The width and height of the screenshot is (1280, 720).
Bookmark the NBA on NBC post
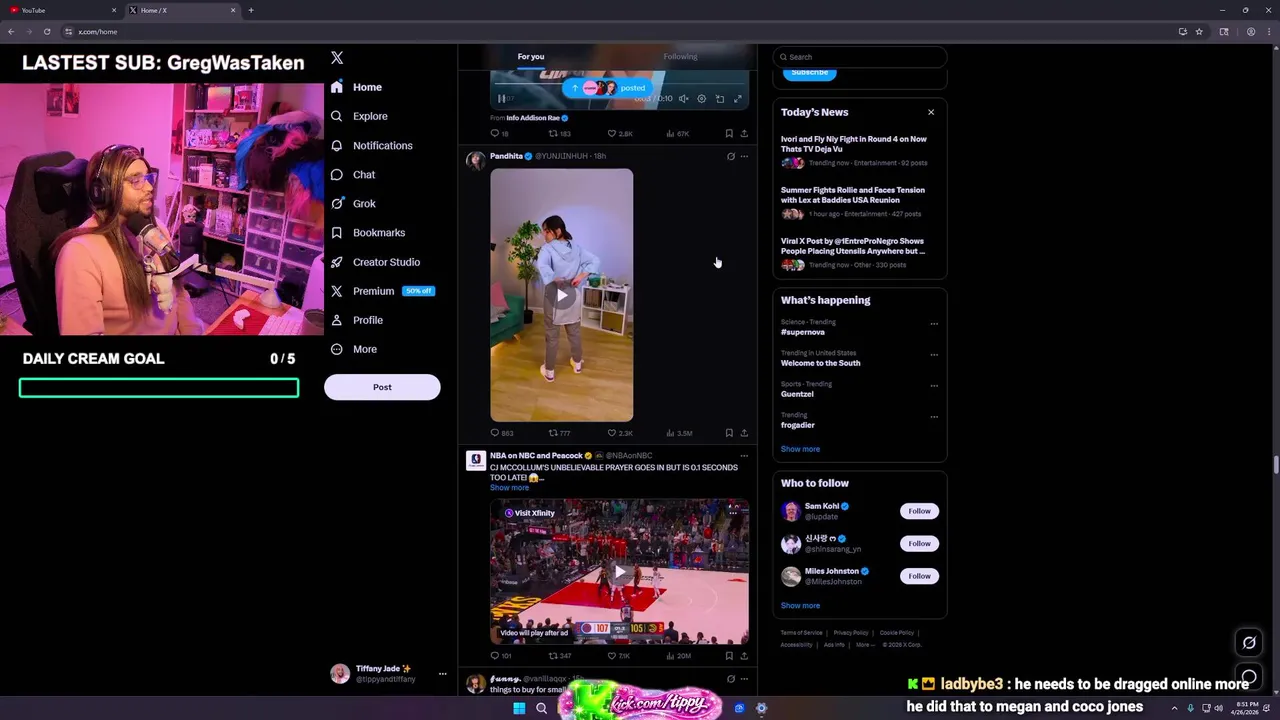click(729, 656)
